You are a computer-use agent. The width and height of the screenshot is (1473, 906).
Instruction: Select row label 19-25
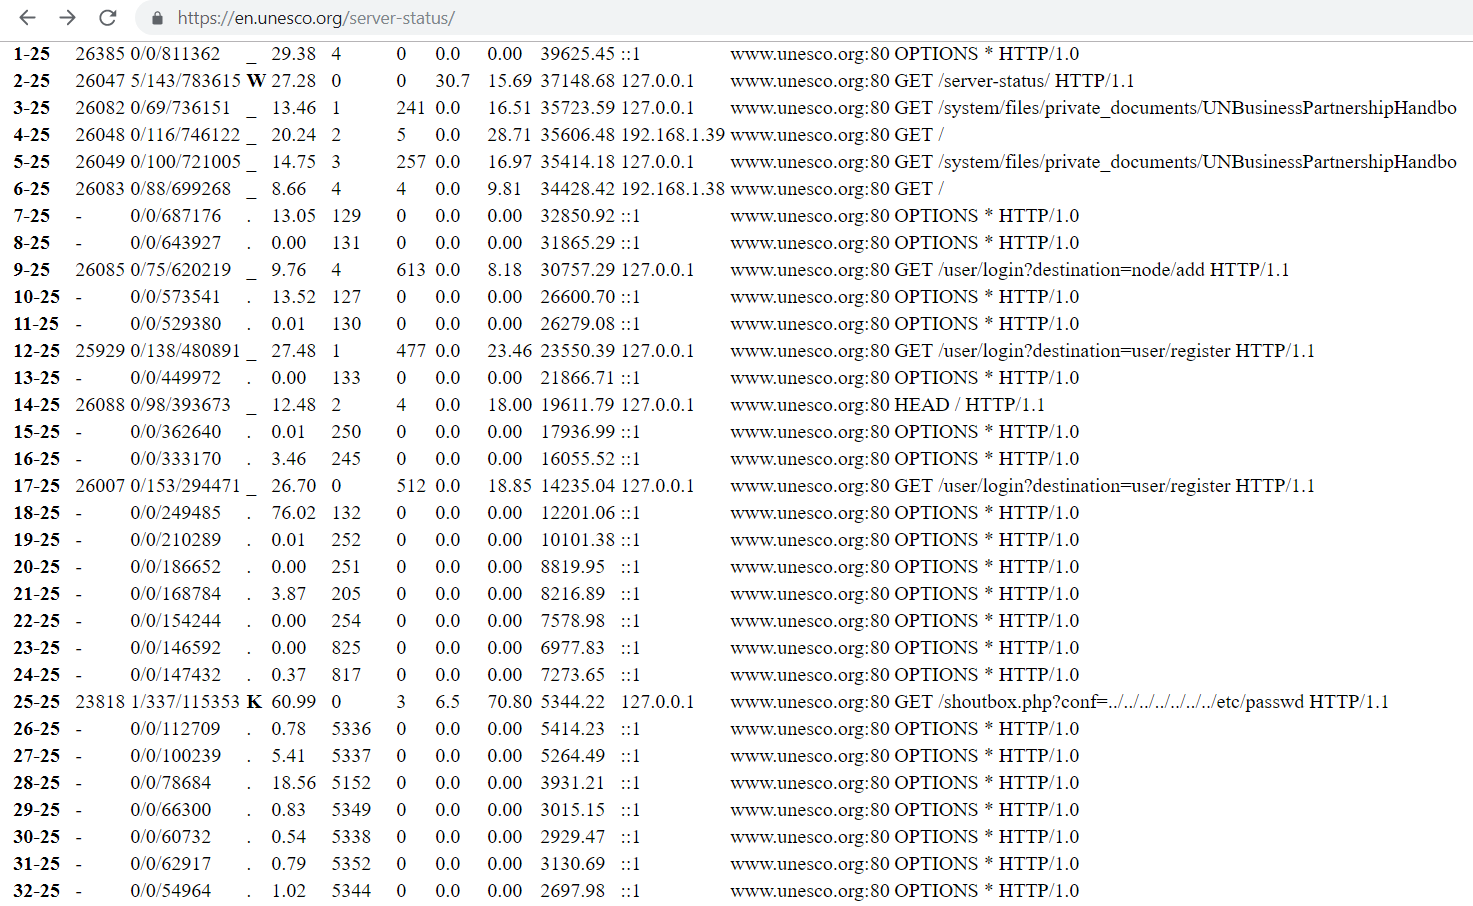point(37,540)
